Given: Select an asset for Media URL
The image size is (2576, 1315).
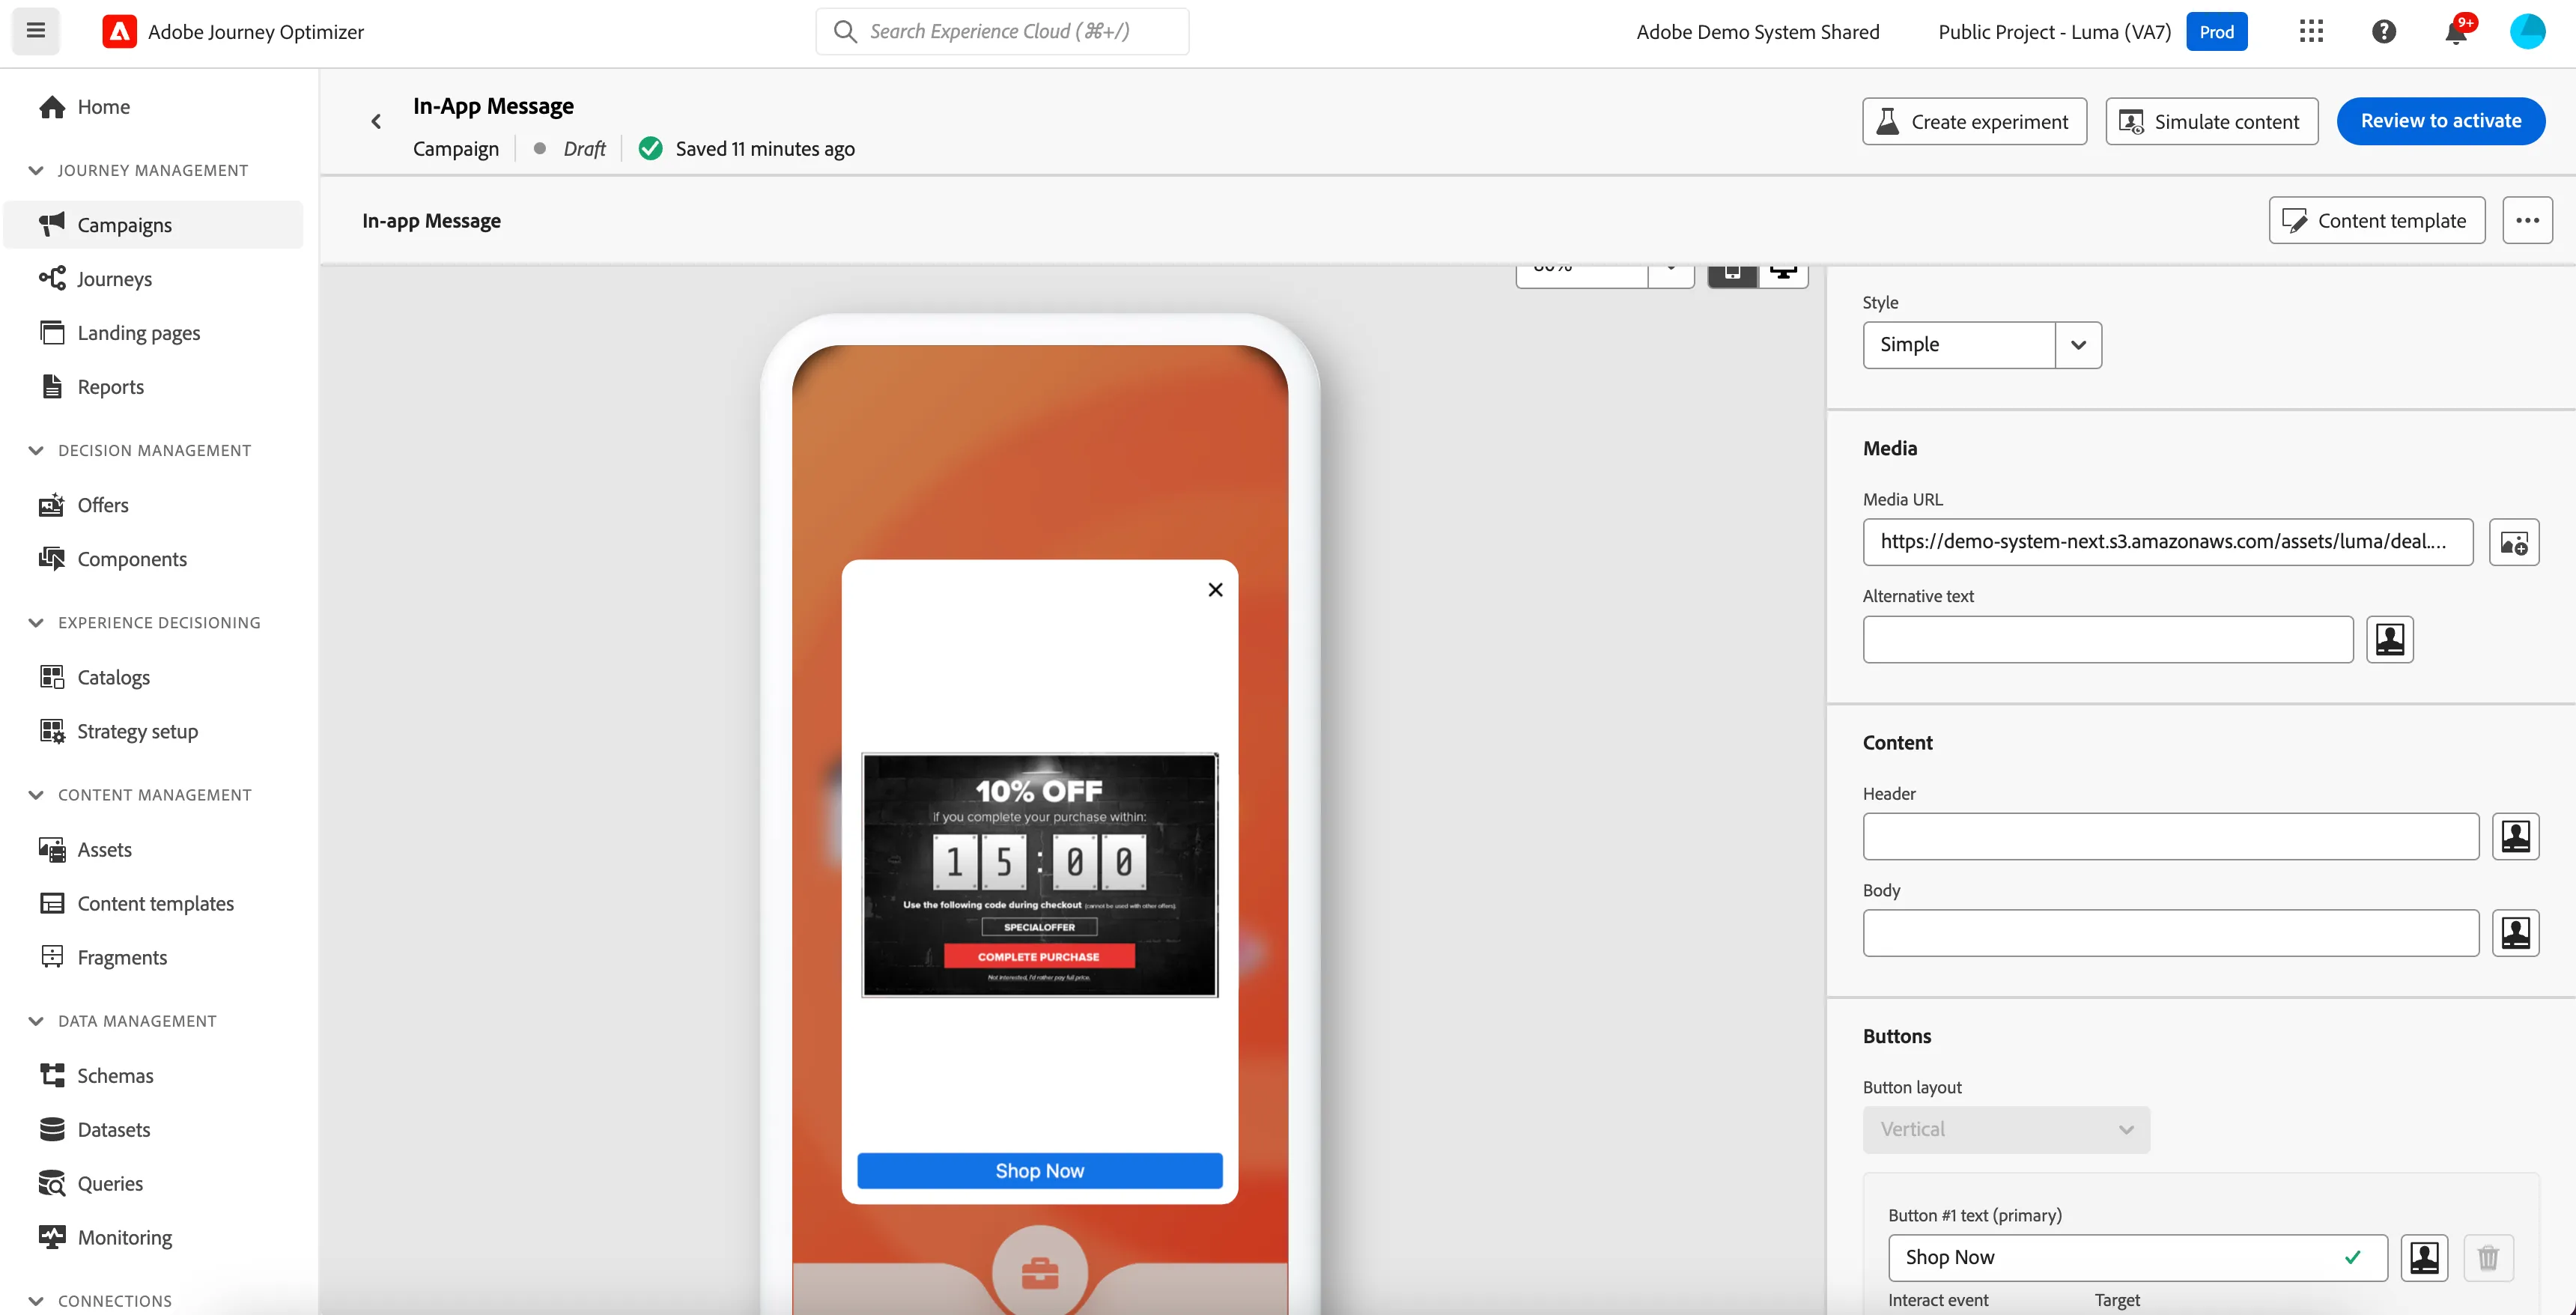Looking at the screenshot, I should point(2514,542).
